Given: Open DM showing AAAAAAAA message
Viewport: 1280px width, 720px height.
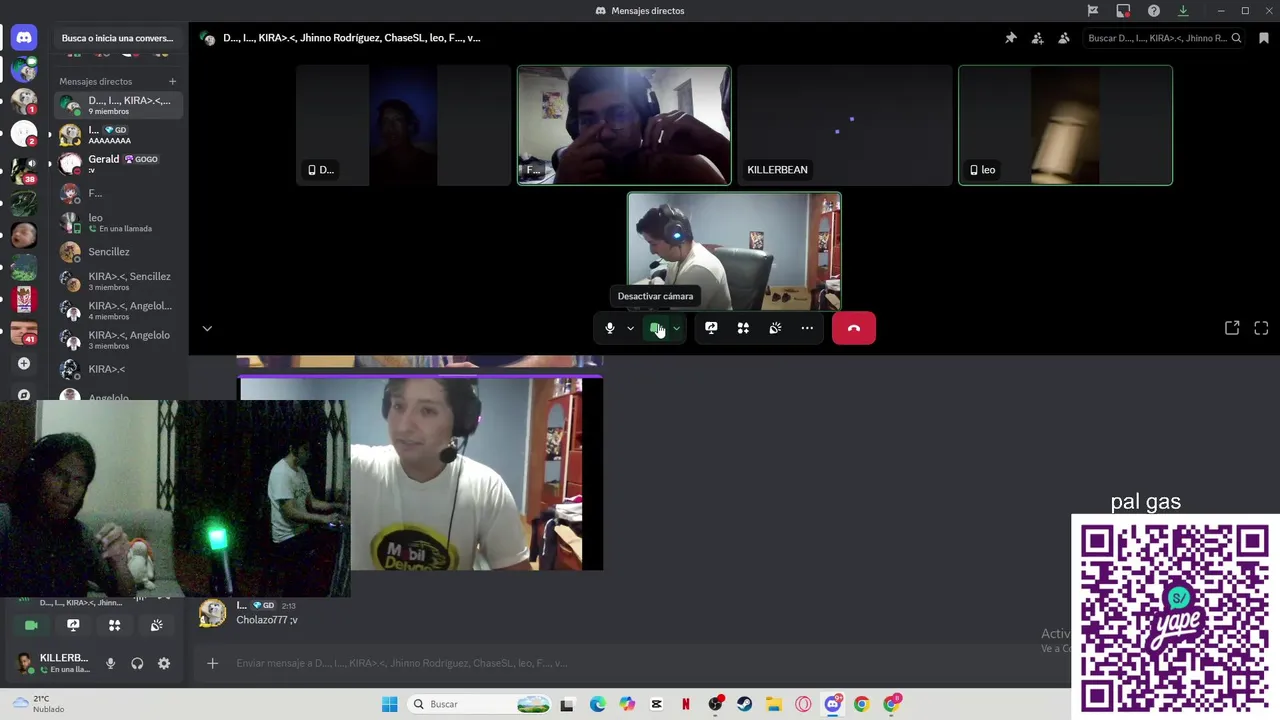Looking at the screenshot, I should (119, 135).
